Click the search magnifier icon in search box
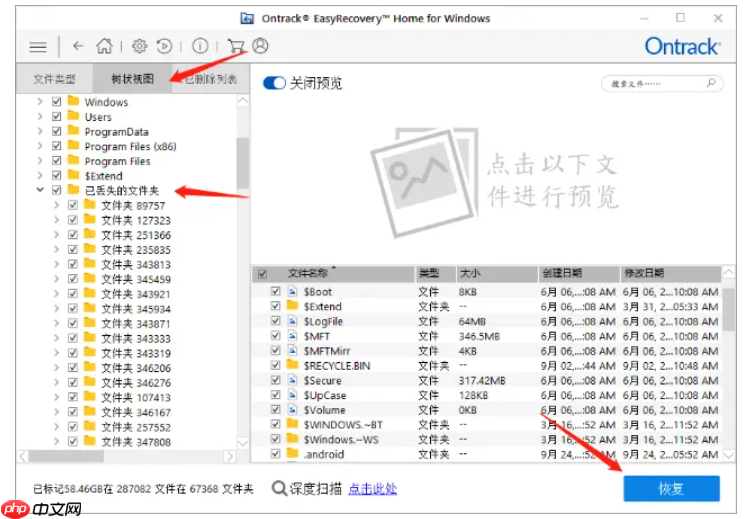Image resolution: width=746 pixels, height=519 pixels. [711, 83]
